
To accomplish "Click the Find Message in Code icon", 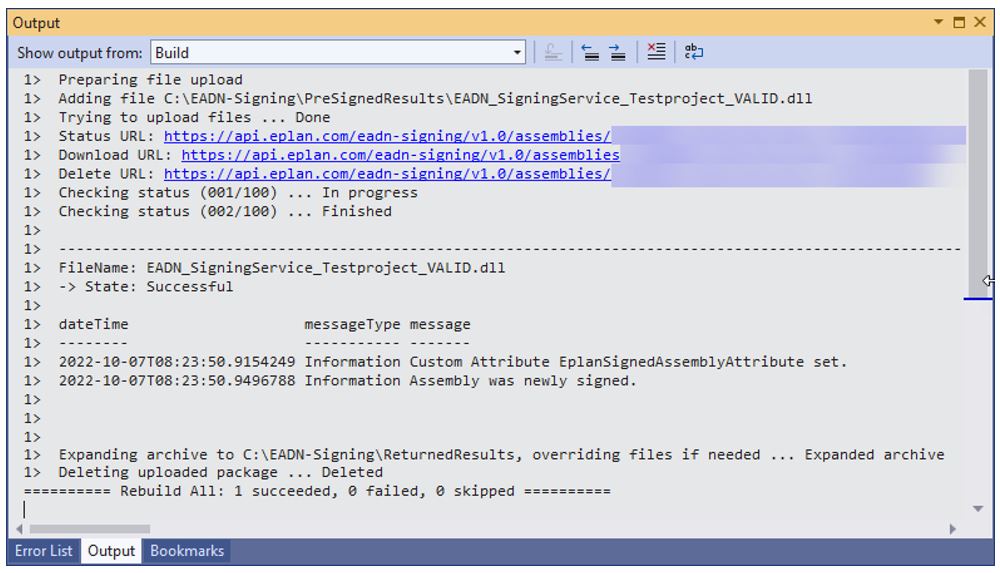I will click(x=553, y=53).
